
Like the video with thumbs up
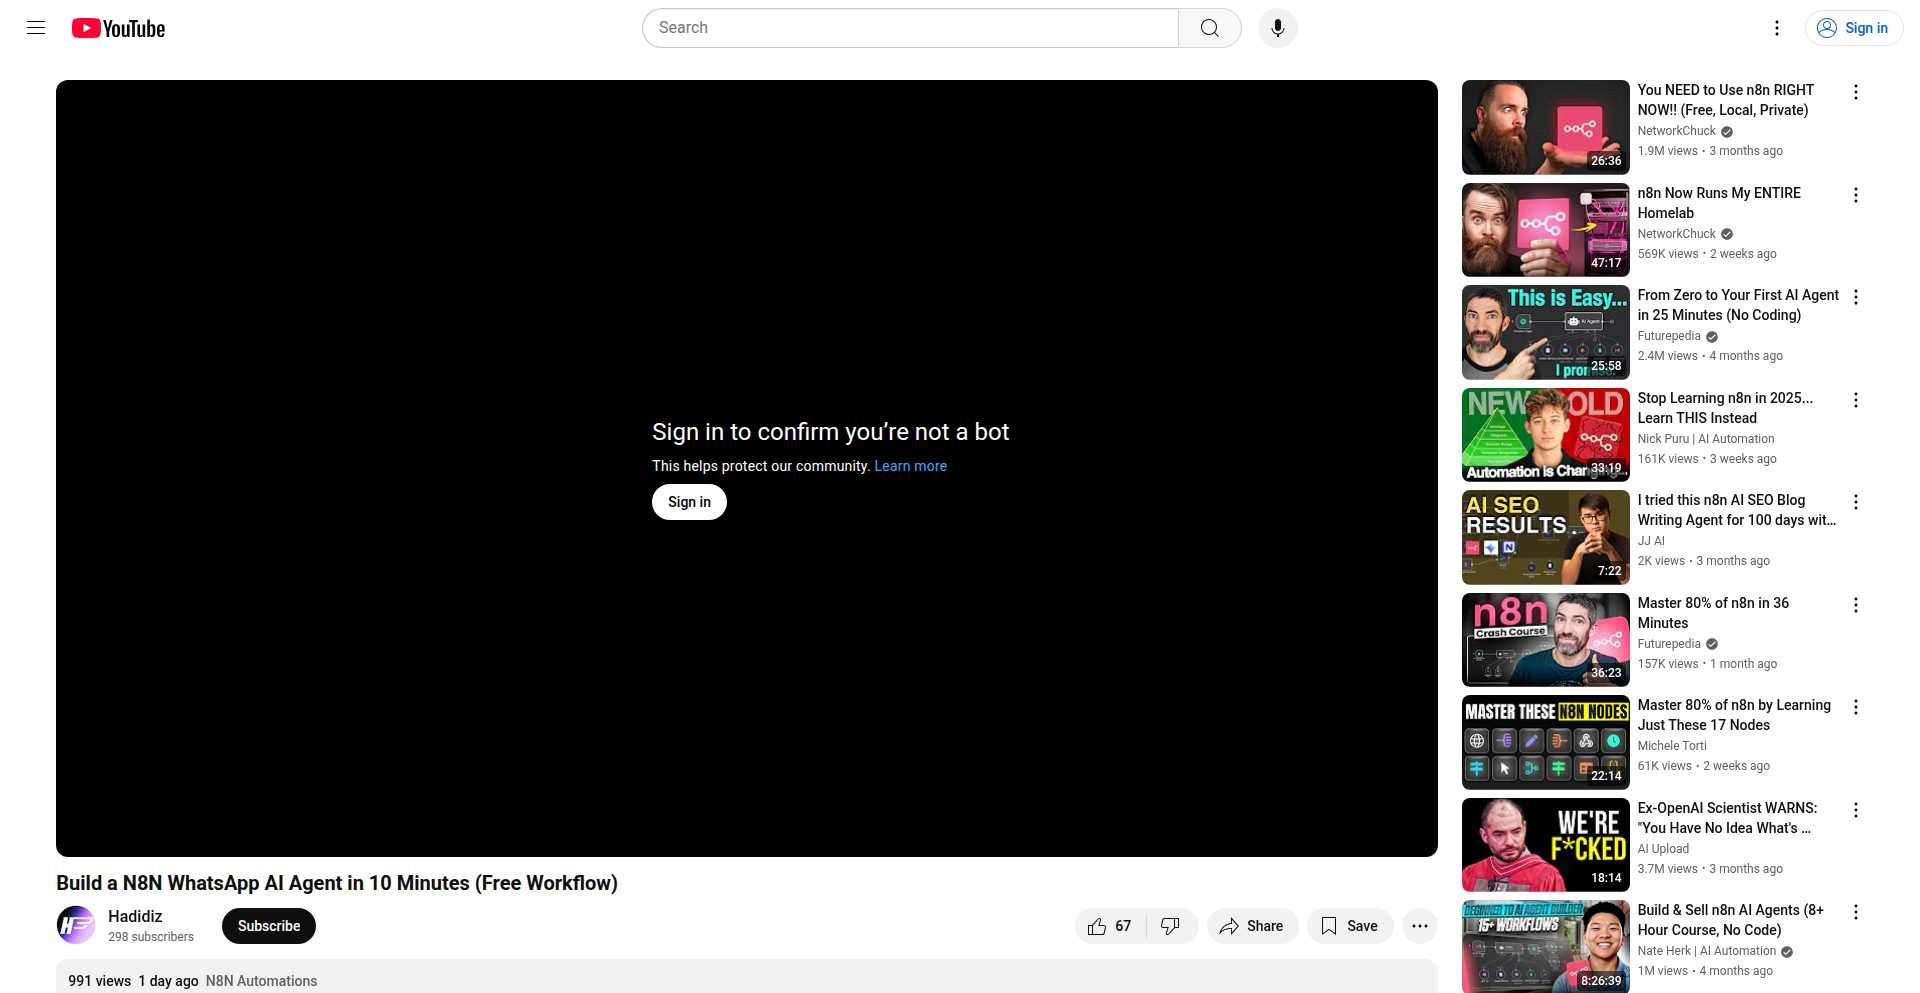pos(1109,926)
